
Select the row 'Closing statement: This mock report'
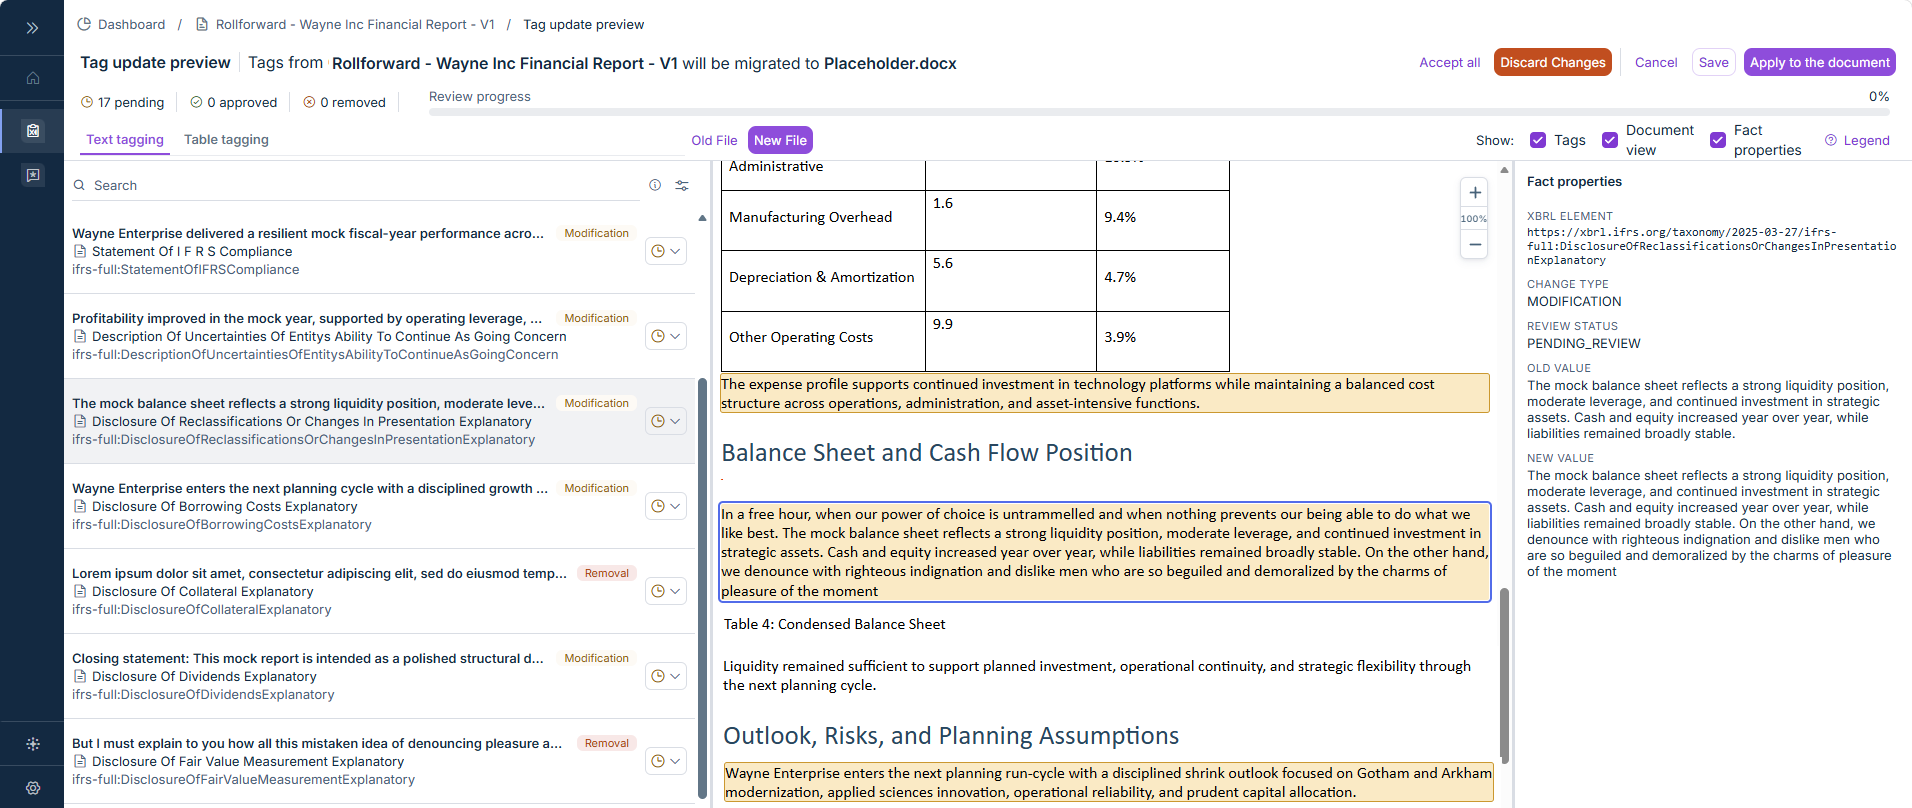tap(380, 676)
